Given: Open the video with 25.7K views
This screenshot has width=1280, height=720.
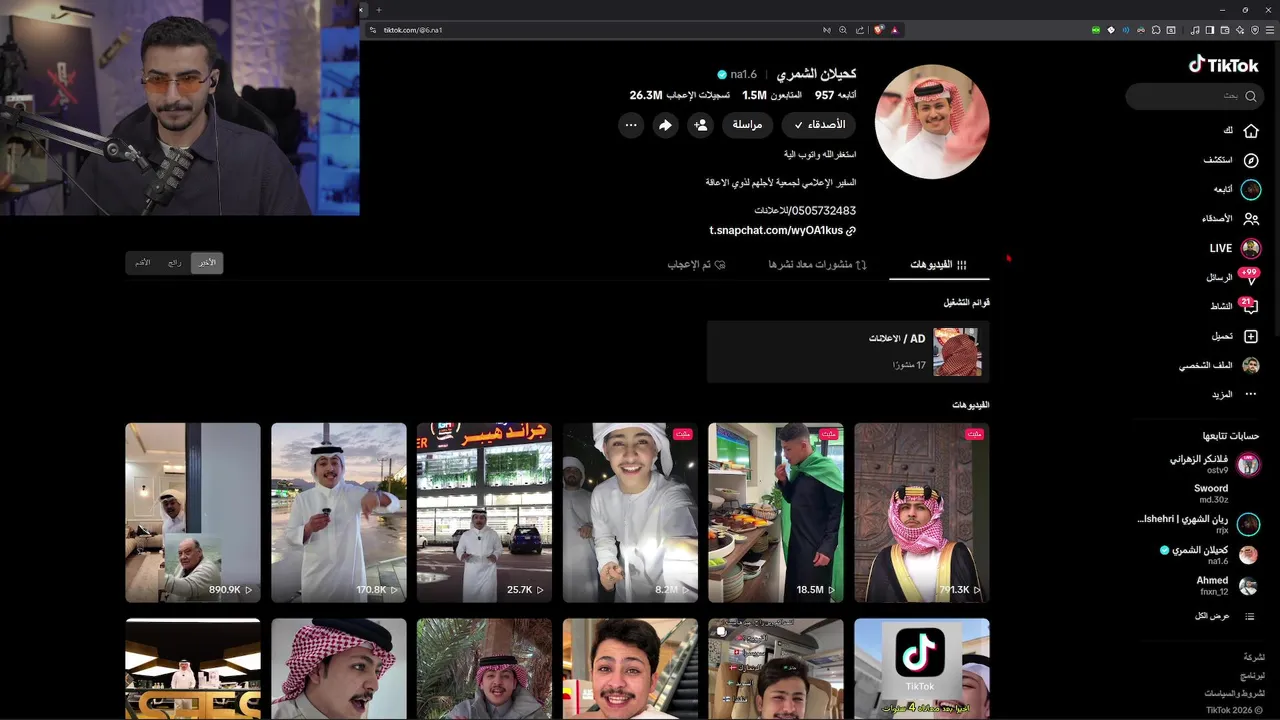Looking at the screenshot, I should click(x=484, y=512).
